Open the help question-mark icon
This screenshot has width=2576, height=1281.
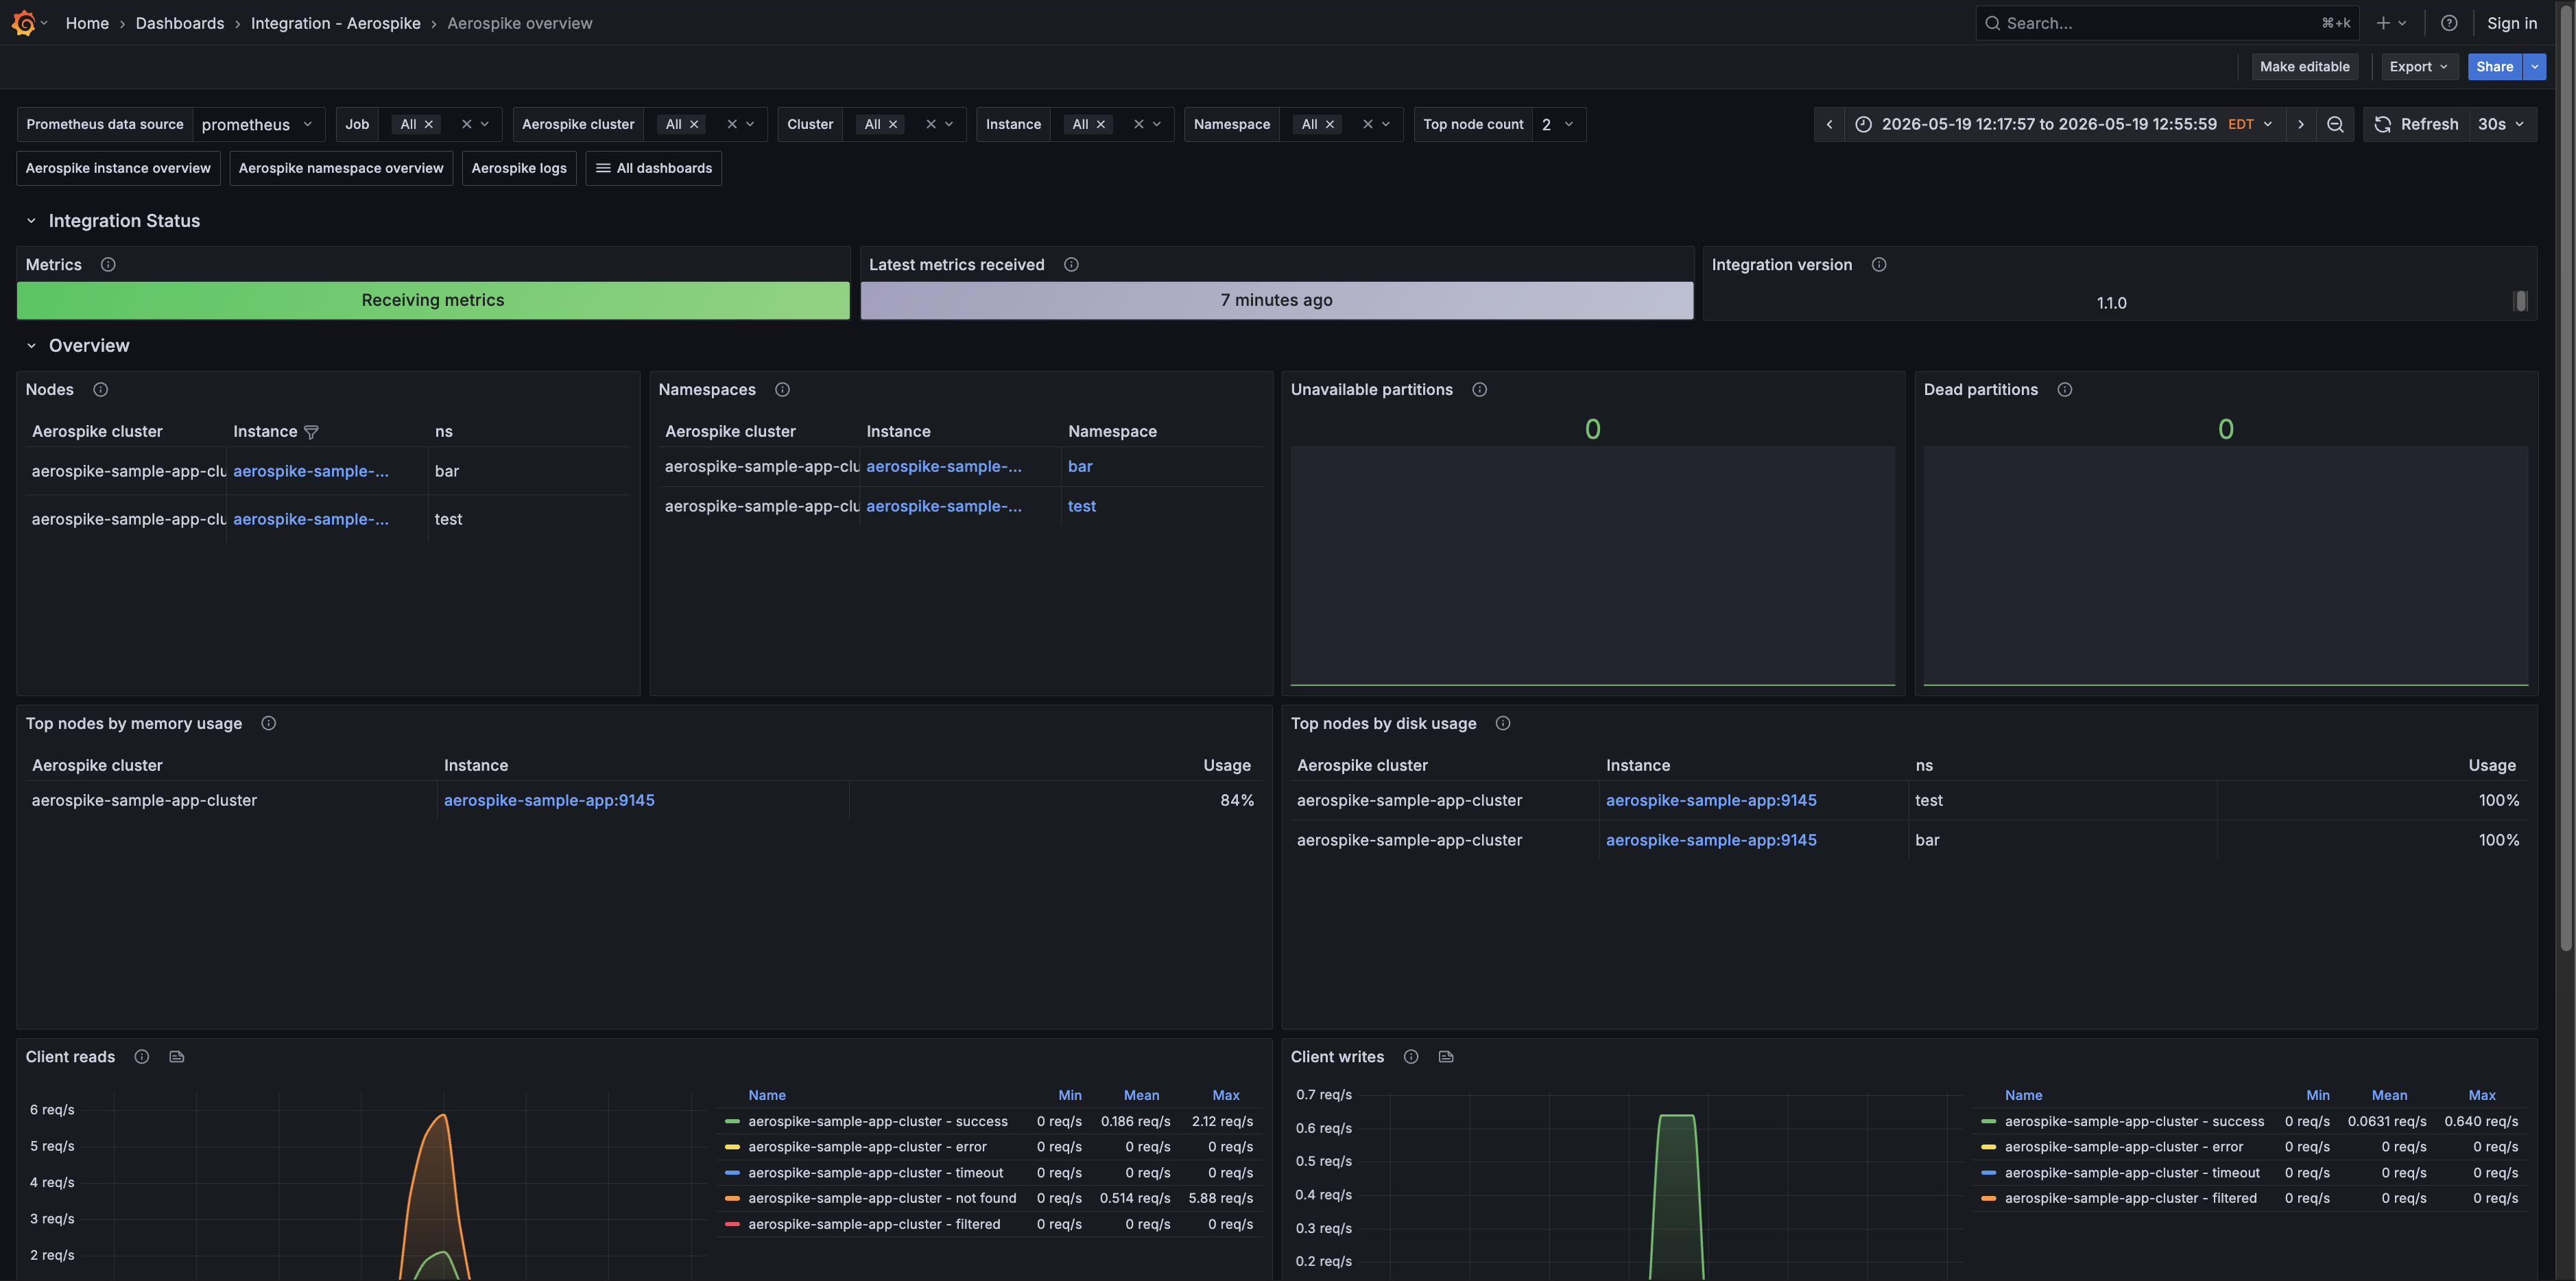tap(2448, 23)
